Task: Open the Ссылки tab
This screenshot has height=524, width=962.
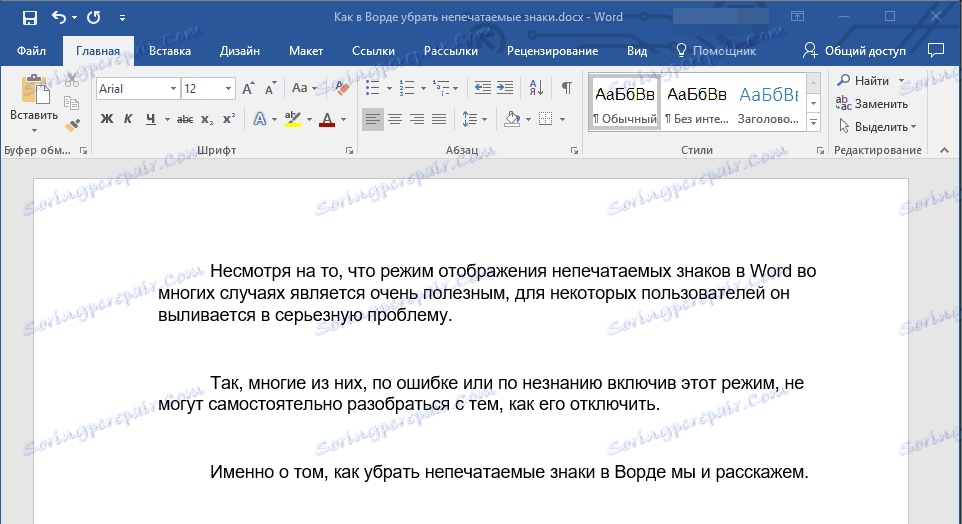Action: click(374, 51)
